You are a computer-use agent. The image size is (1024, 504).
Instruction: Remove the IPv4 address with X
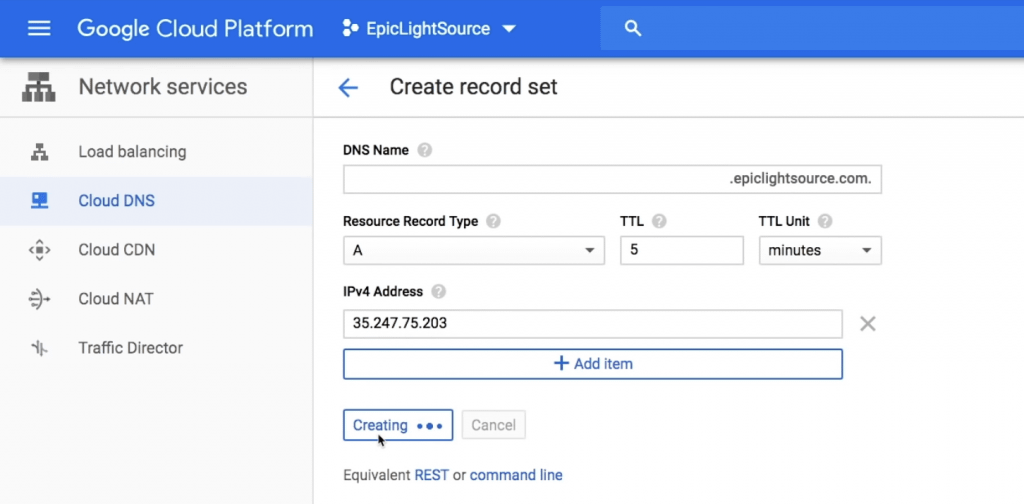point(867,324)
